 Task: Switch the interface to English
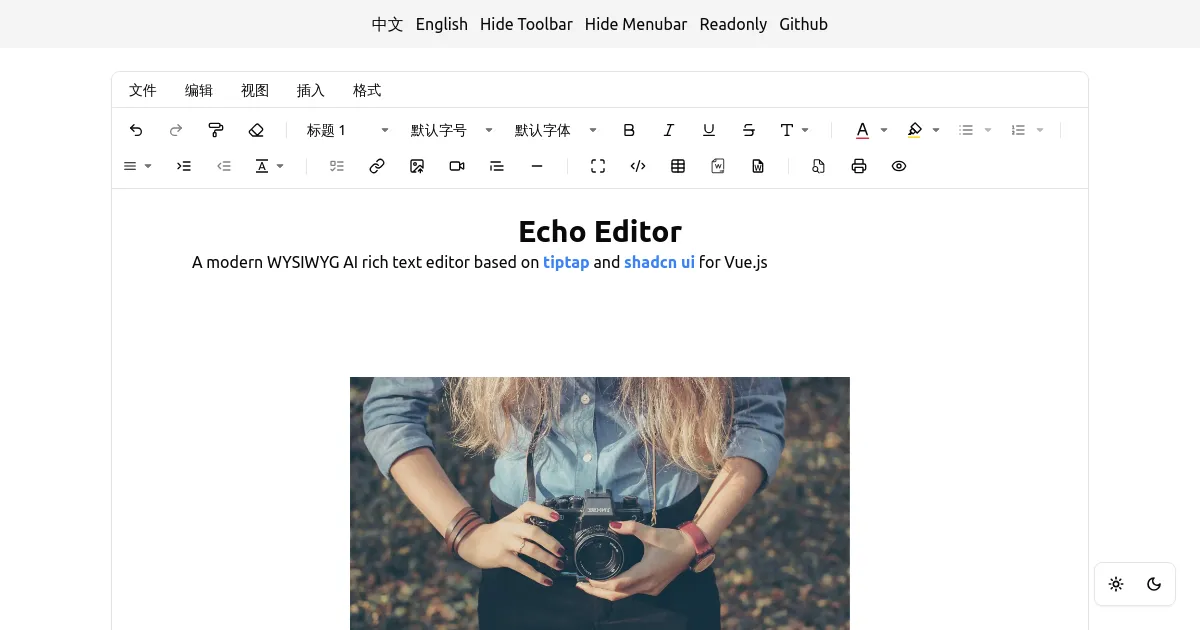pyautogui.click(x=441, y=24)
